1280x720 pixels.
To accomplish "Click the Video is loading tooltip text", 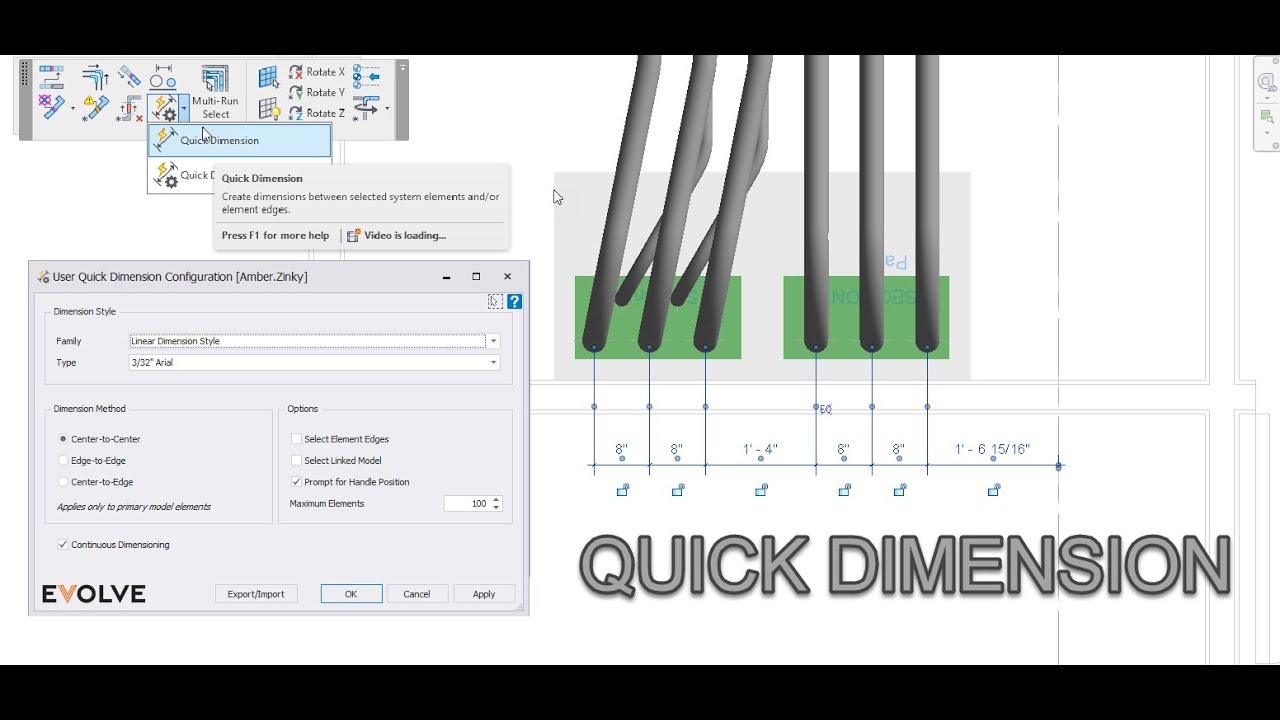I will pyautogui.click(x=405, y=236).
